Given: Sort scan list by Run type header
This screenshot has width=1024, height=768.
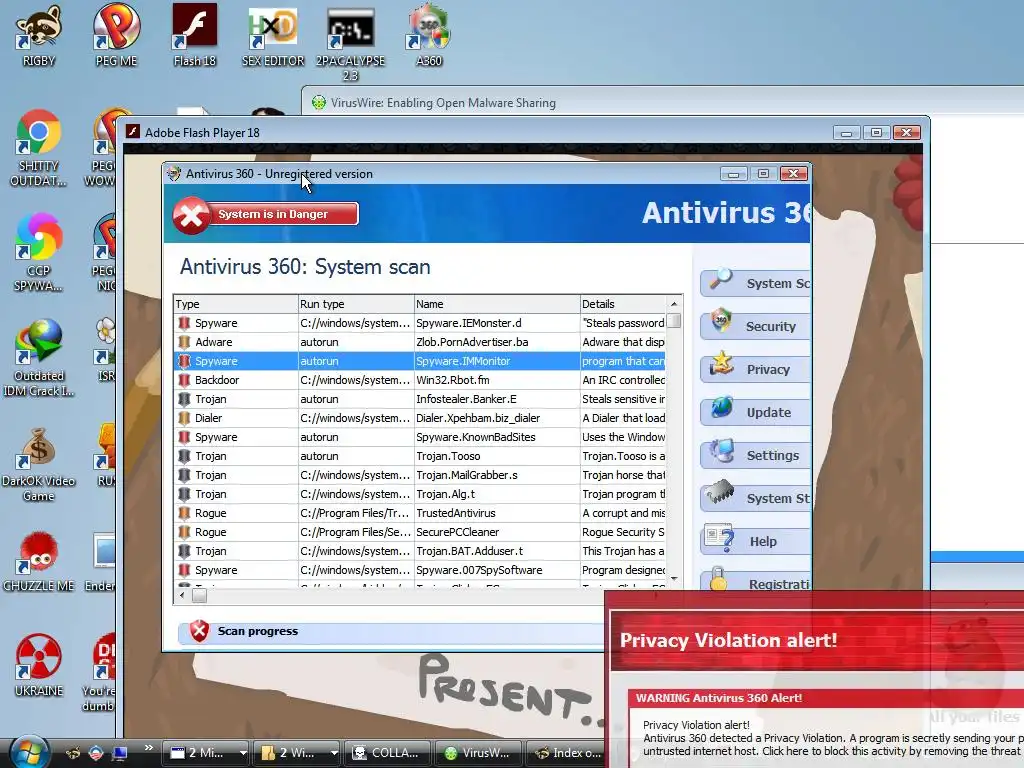Looking at the screenshot, I should (x=356, y=304).
